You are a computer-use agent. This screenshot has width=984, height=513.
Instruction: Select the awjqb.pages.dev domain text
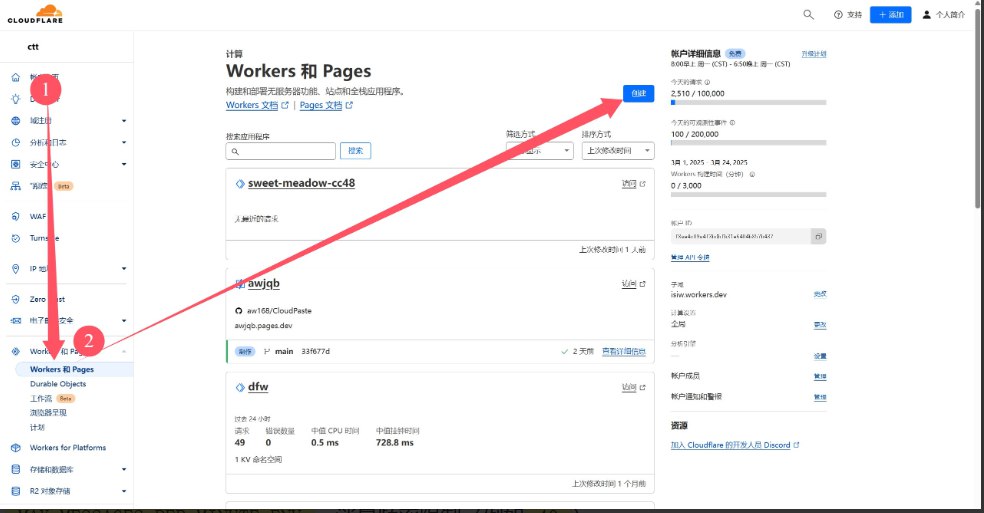coord(264,326)
